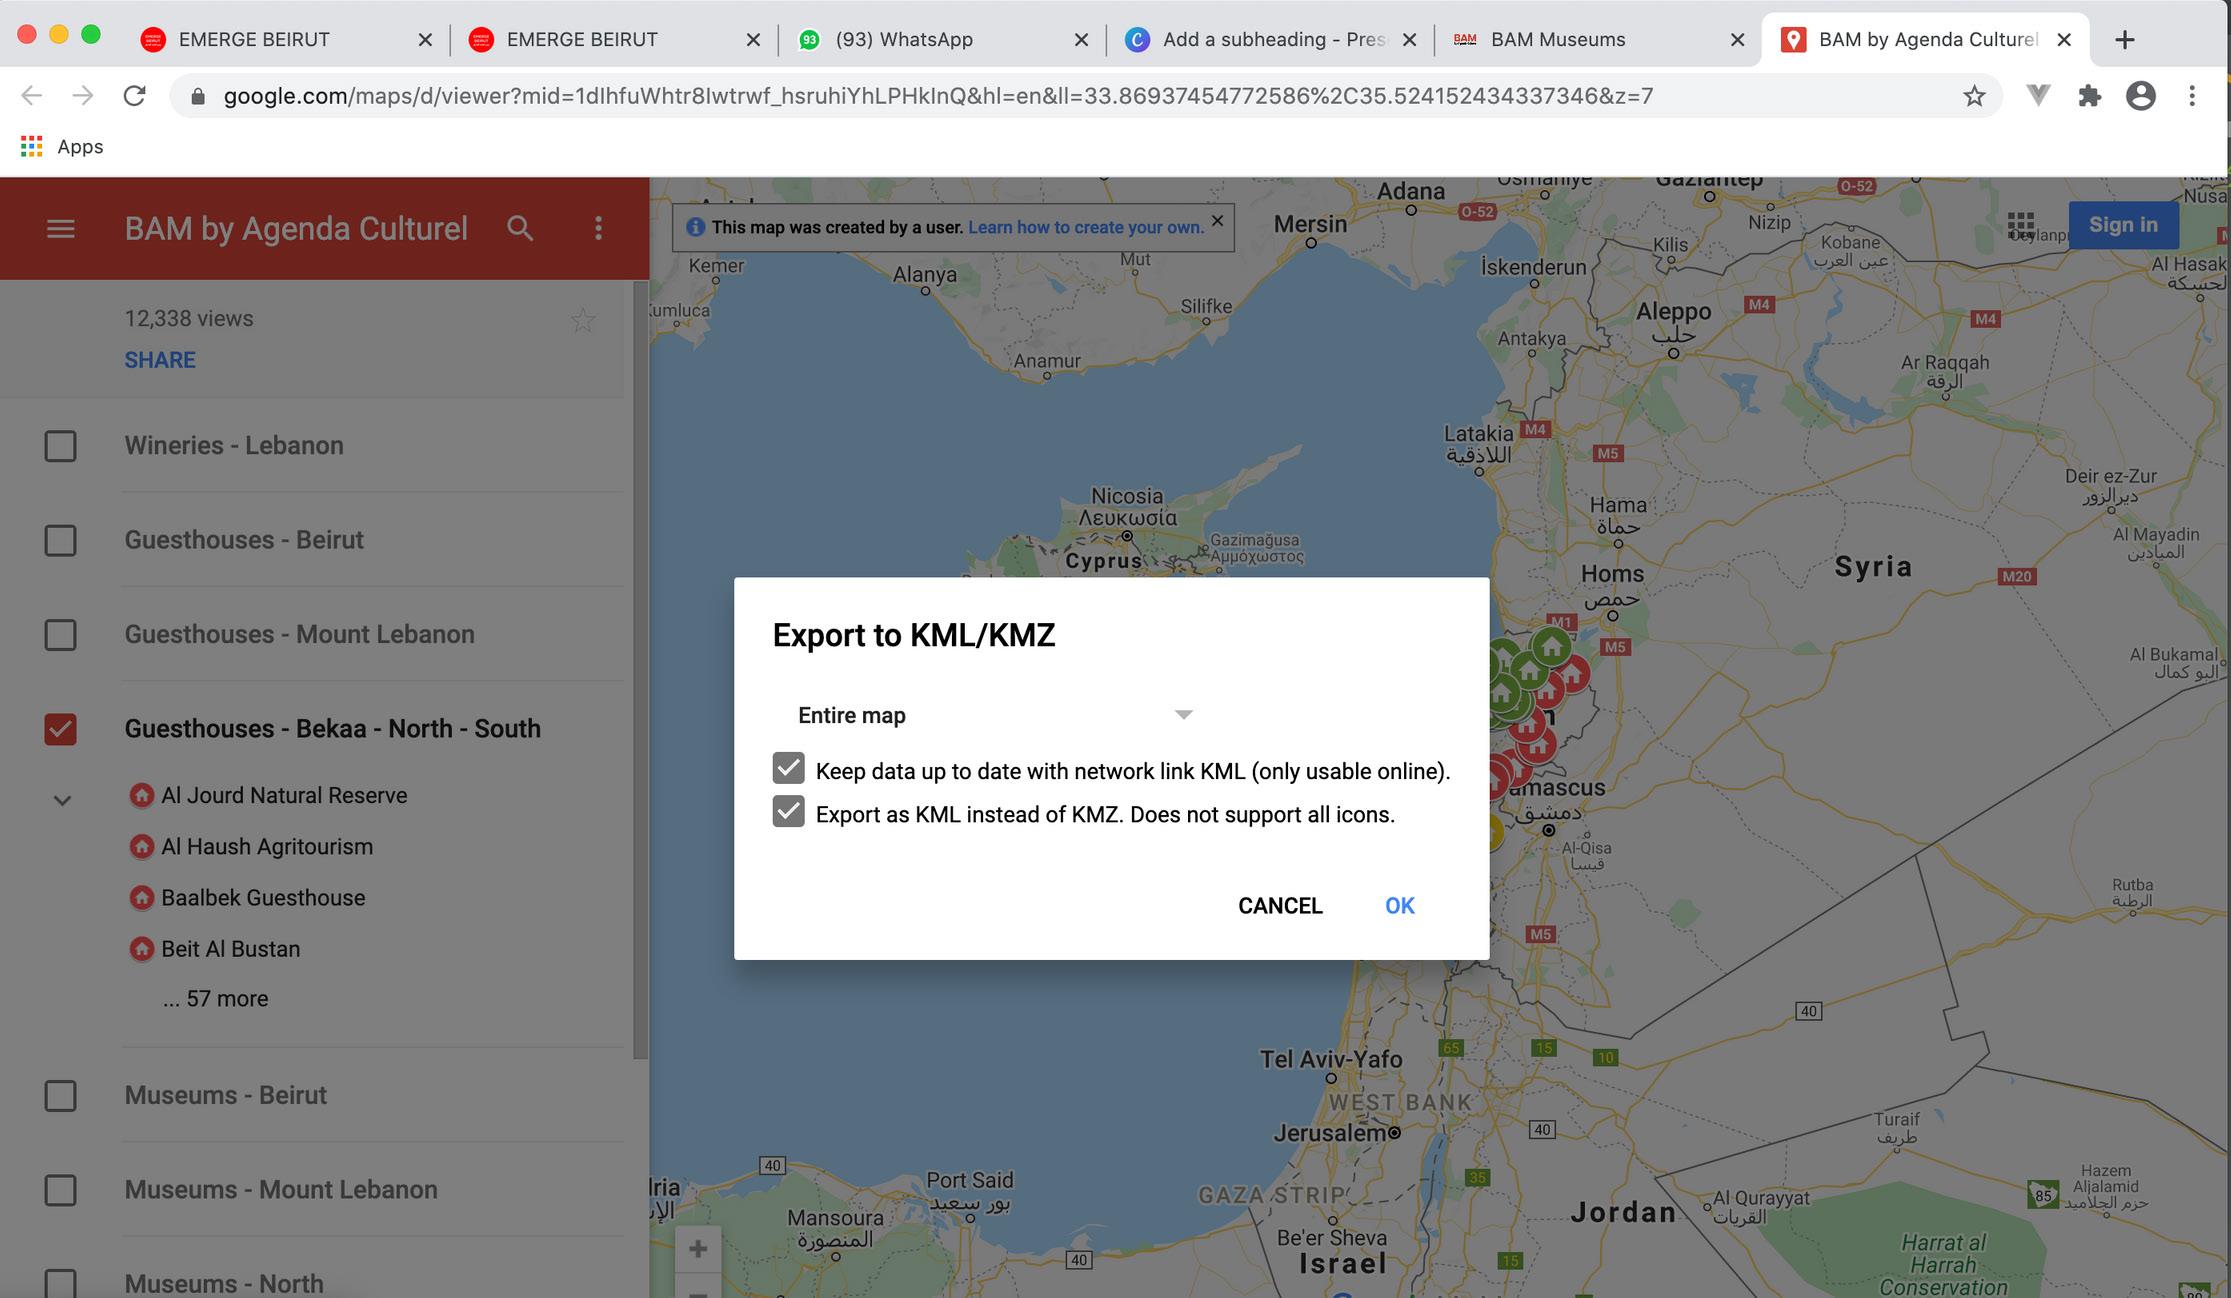Switch to the BAM Museums tab
The width and height of the screenshot is (2231, 1298).
[1557, 40]
